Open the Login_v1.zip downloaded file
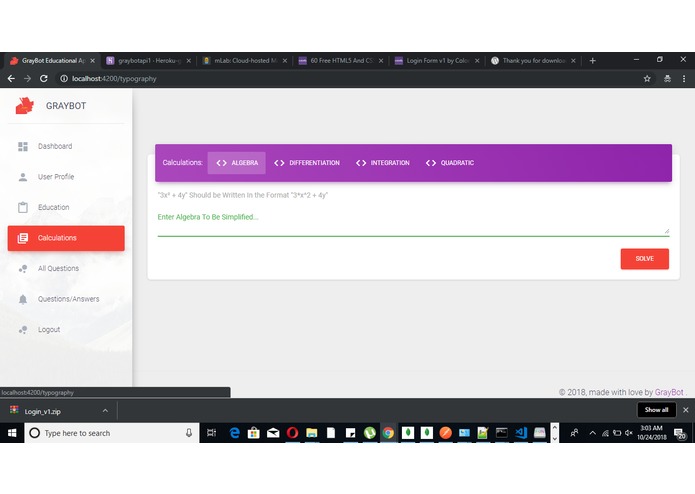The width and height of the screenshot is (695, 494). click(43, 412)
